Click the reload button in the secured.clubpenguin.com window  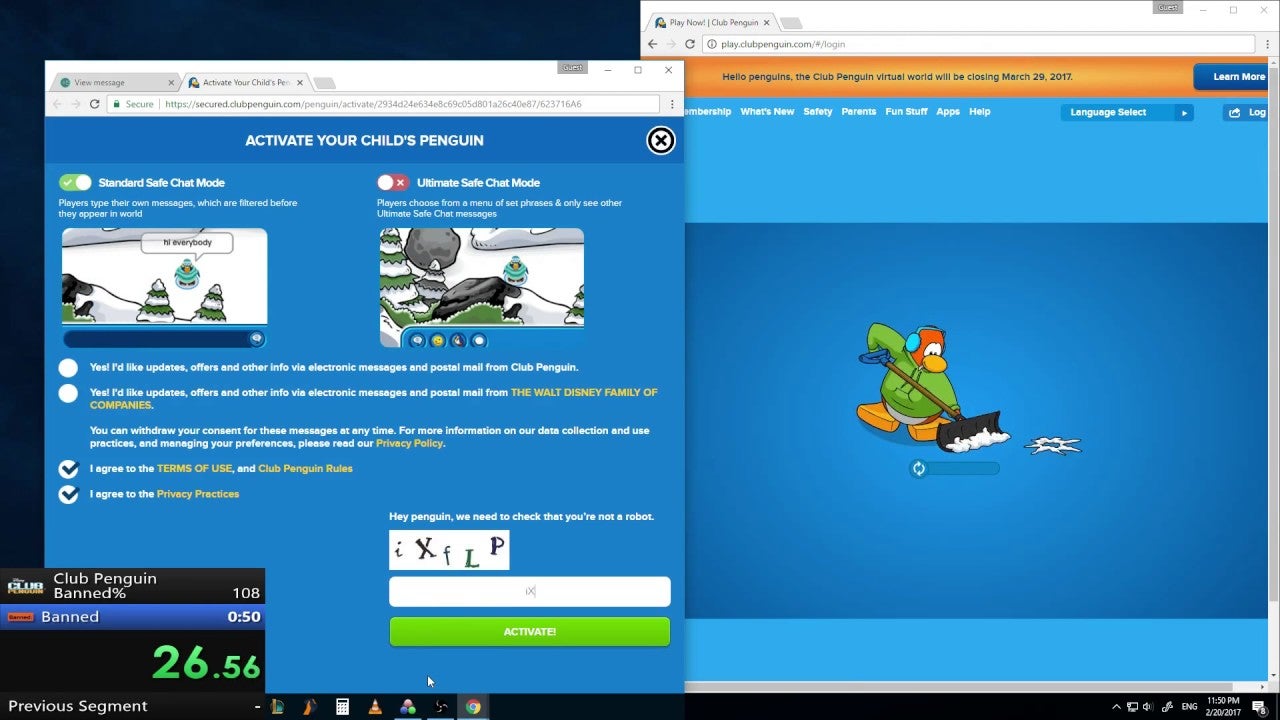tap(95, 104)
